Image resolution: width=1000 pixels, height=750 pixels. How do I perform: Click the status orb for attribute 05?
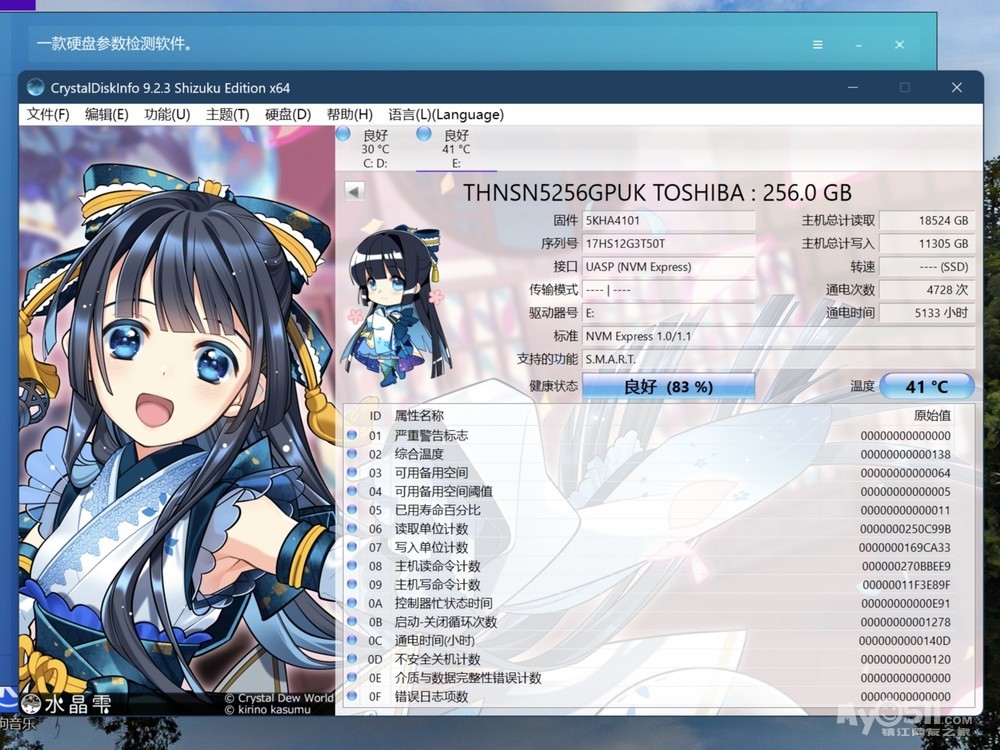pyautogui.click(x=351, y=510)
